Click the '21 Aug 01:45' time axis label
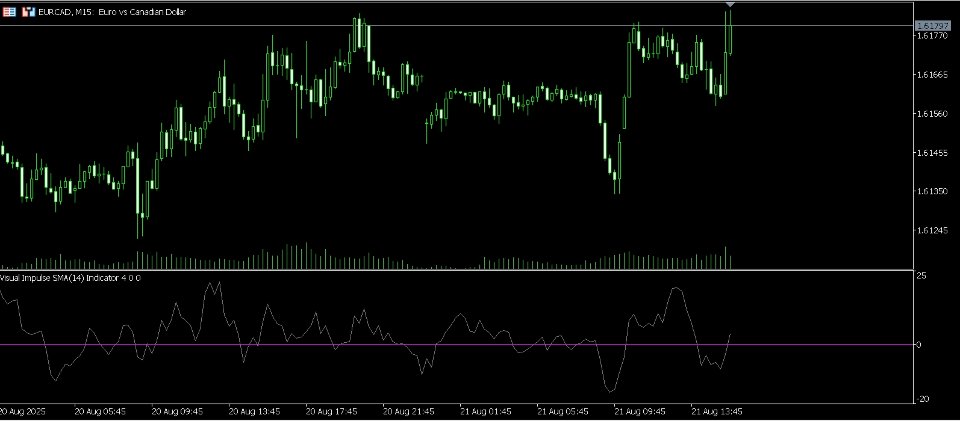Viewport: 960px width, 421px height. point(486,411)
